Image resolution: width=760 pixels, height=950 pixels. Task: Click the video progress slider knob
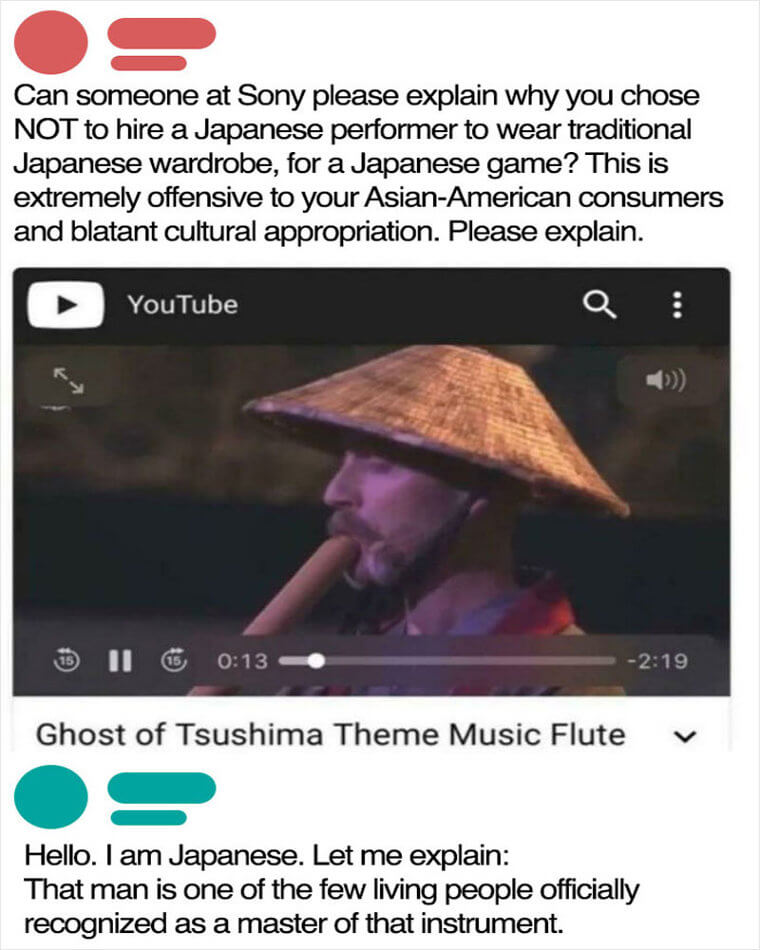click(x=316, y=661)
